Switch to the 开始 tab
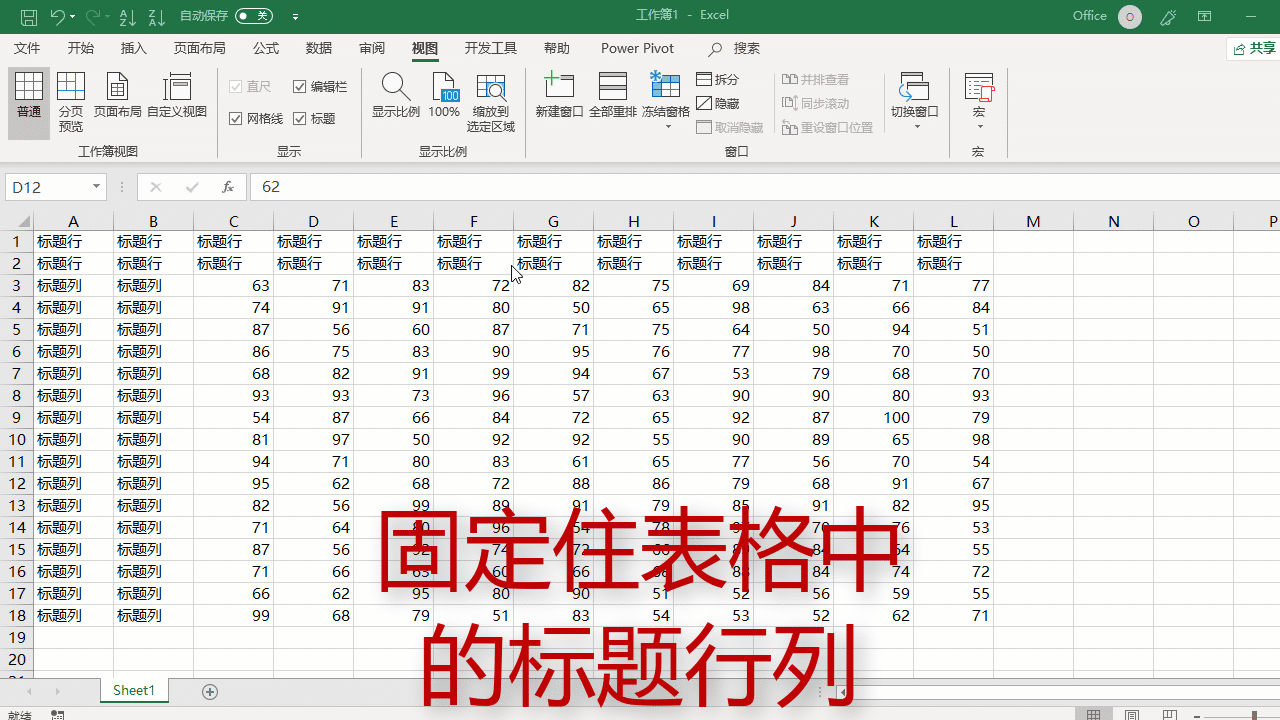 81,48
